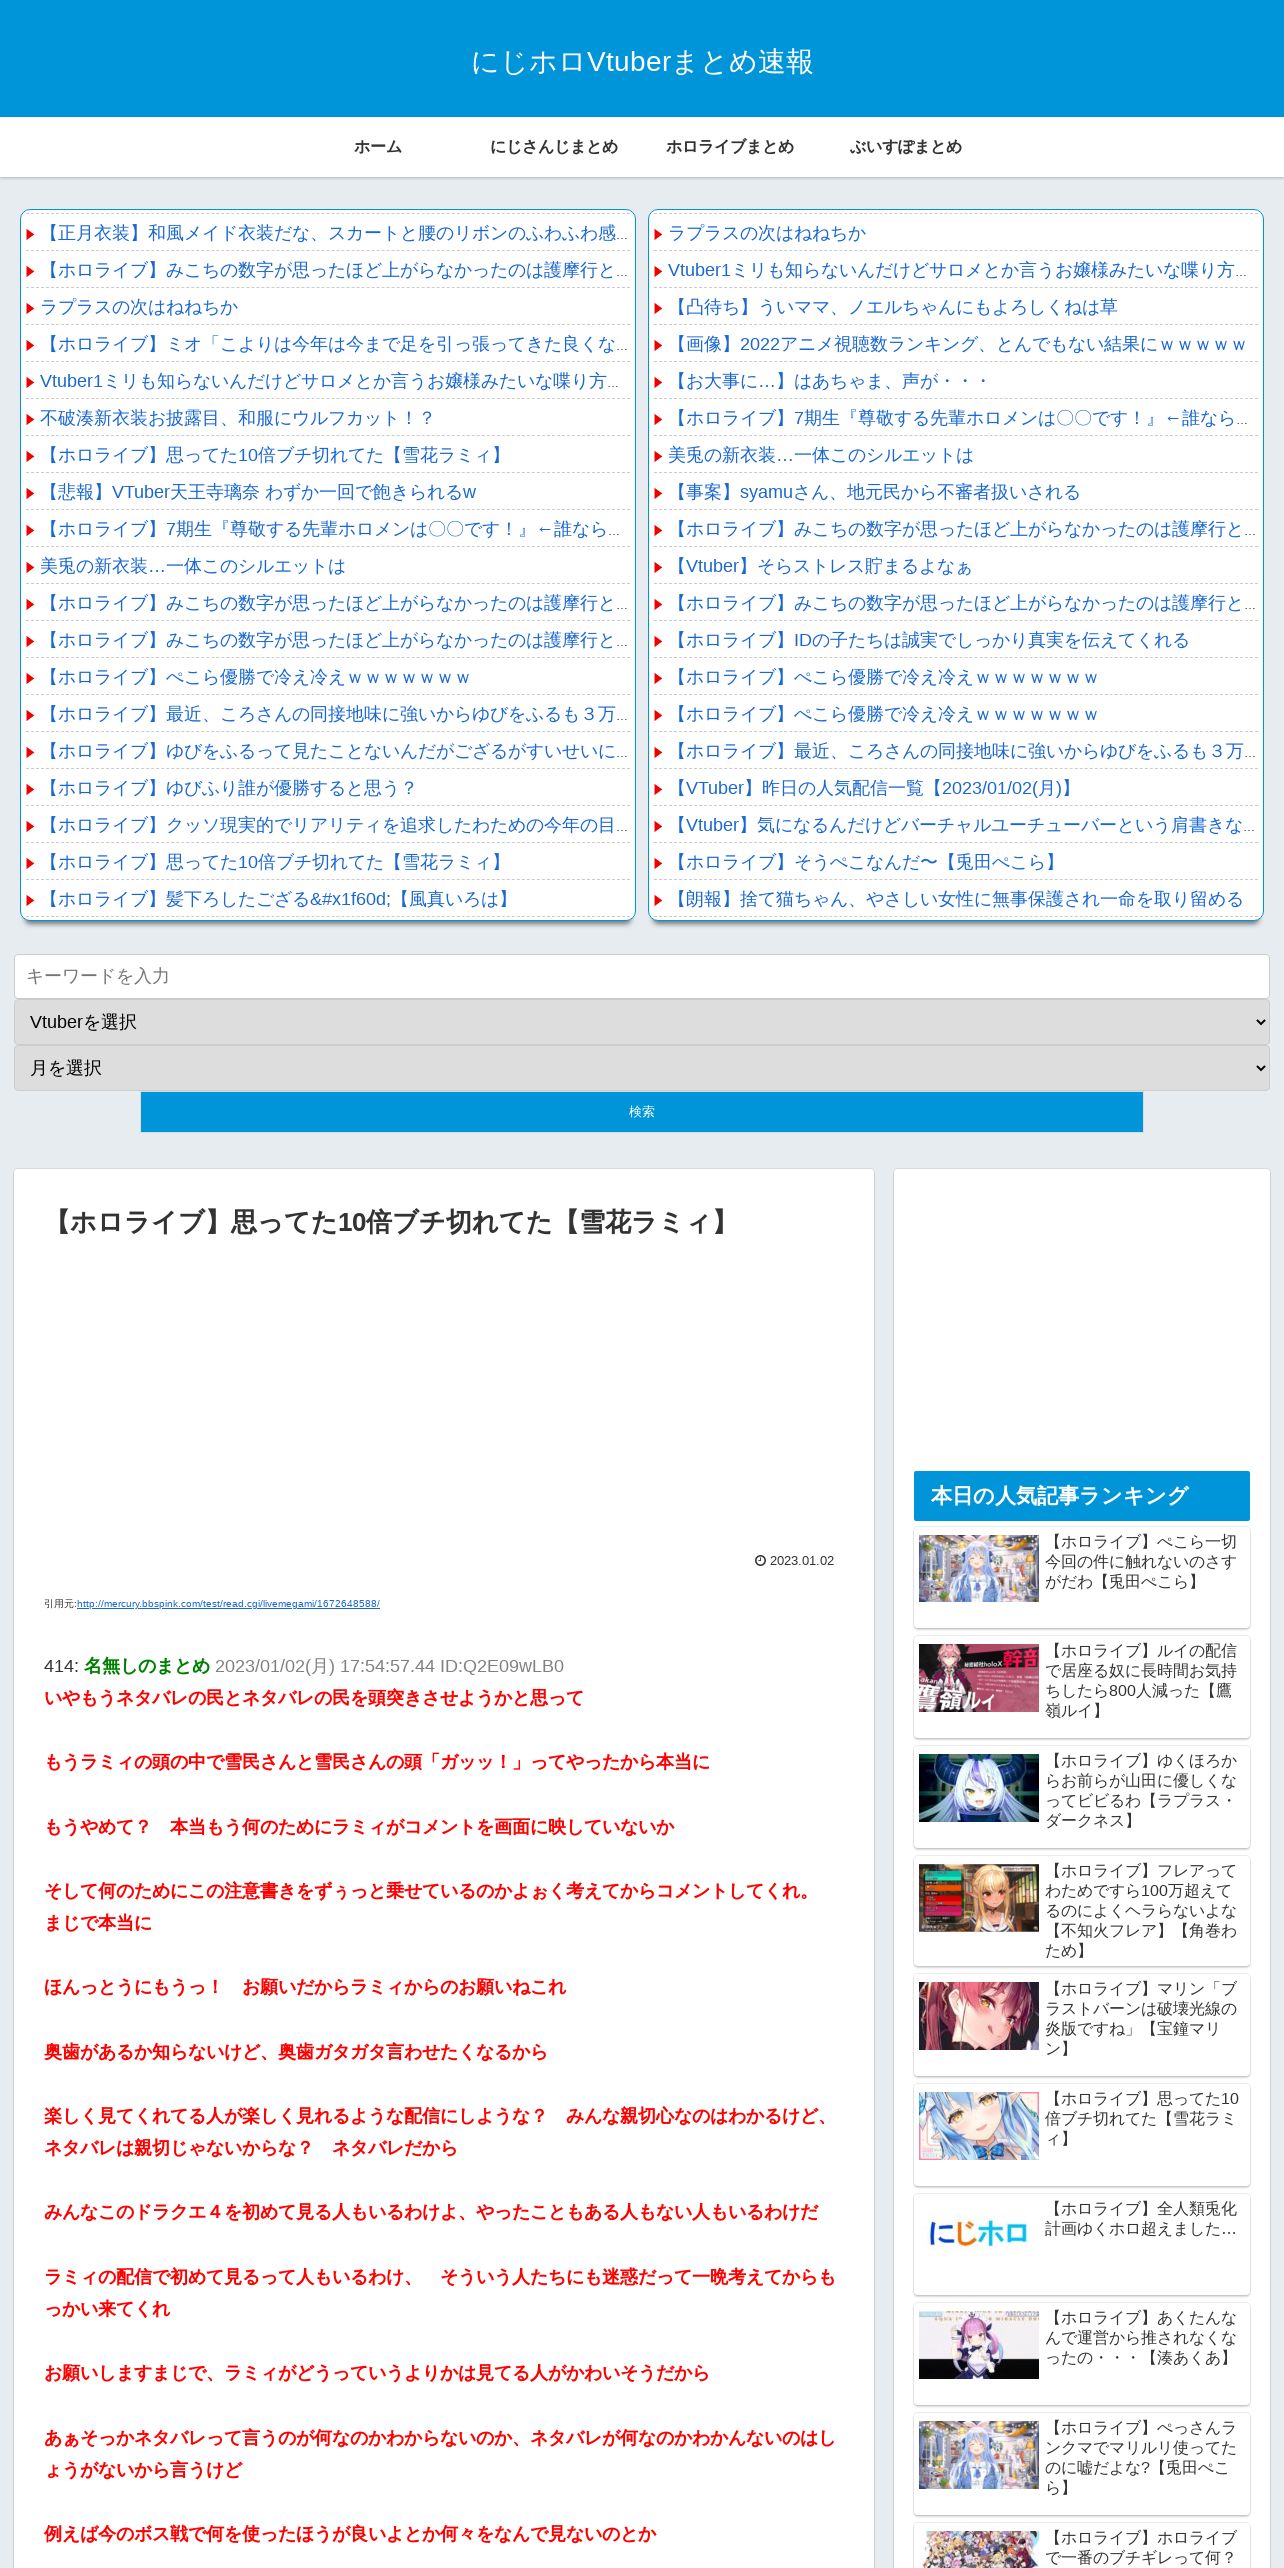Open IDの子たちは誠実でしっかり真実を伝えてくれる link
The height and width of the screenshot is (2568, 1284).
[929, 640]
